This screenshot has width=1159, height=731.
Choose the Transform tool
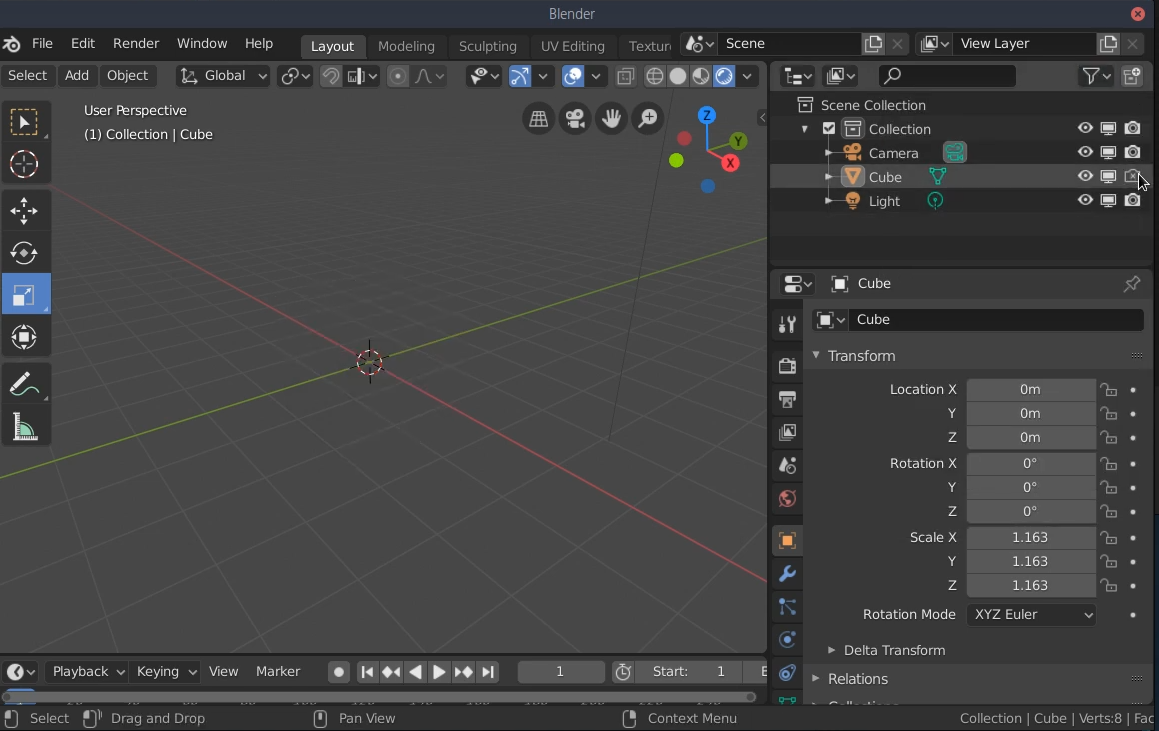pos(24,338)
